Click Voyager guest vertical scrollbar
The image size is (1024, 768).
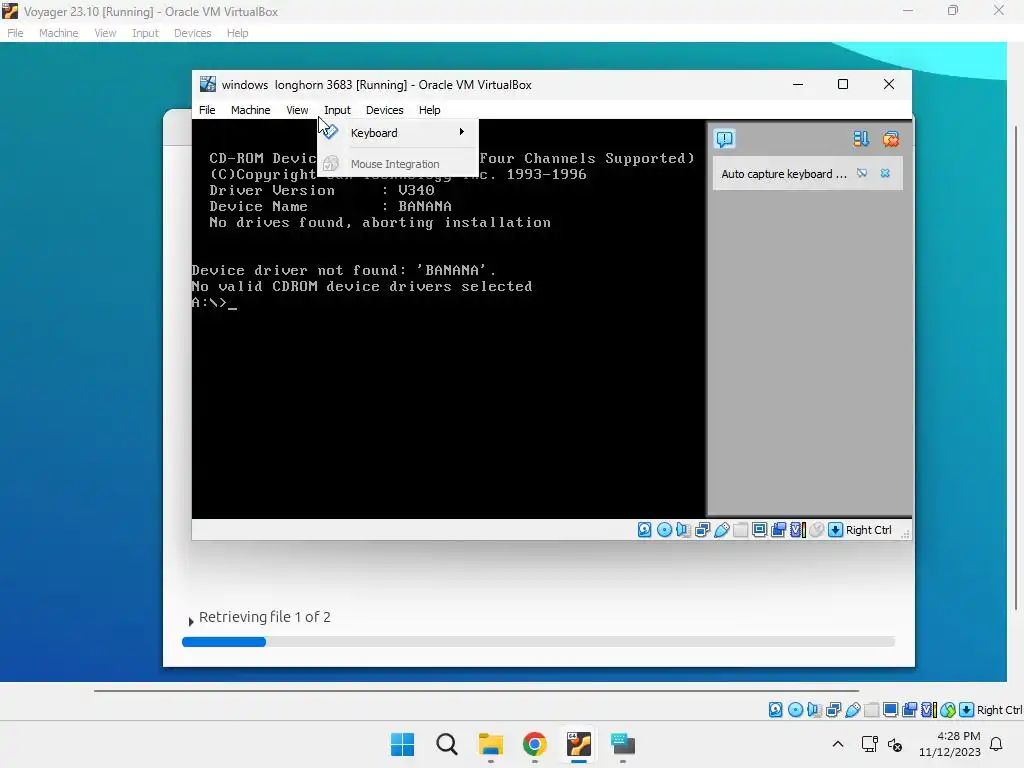coord(1016,369)
